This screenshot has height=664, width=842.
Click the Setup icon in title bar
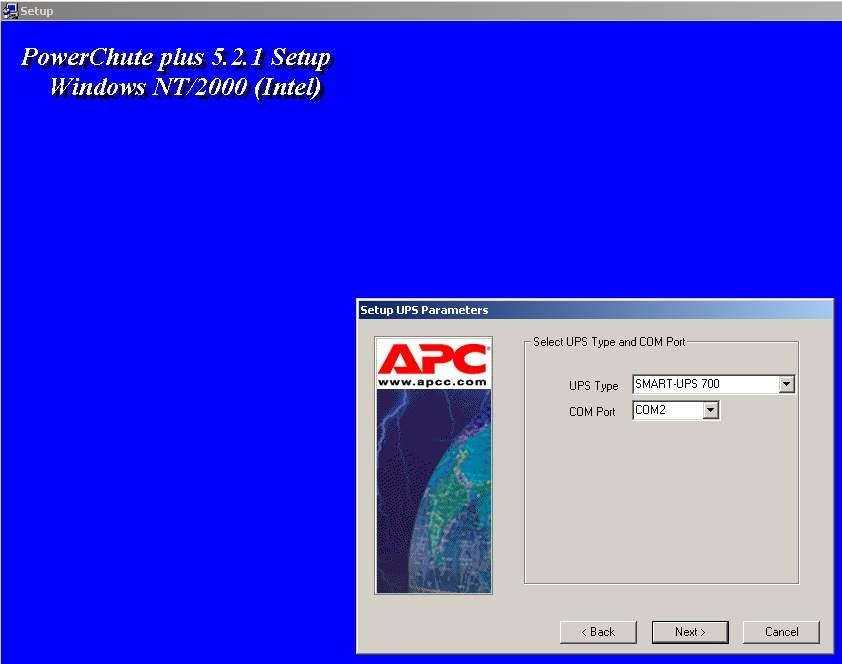tap(10, 10)
